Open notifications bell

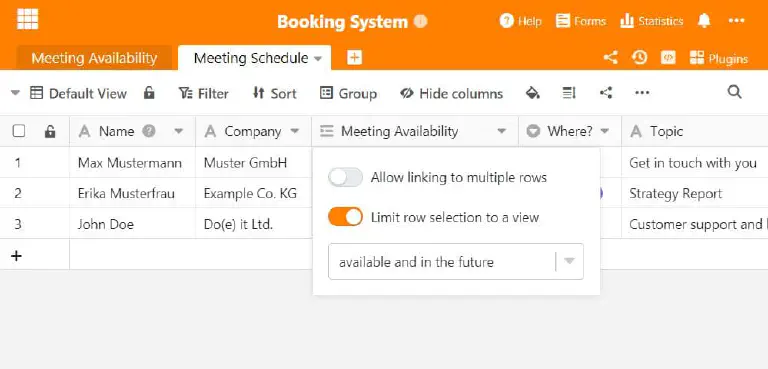pyautogui.click(x=704, y=21)
